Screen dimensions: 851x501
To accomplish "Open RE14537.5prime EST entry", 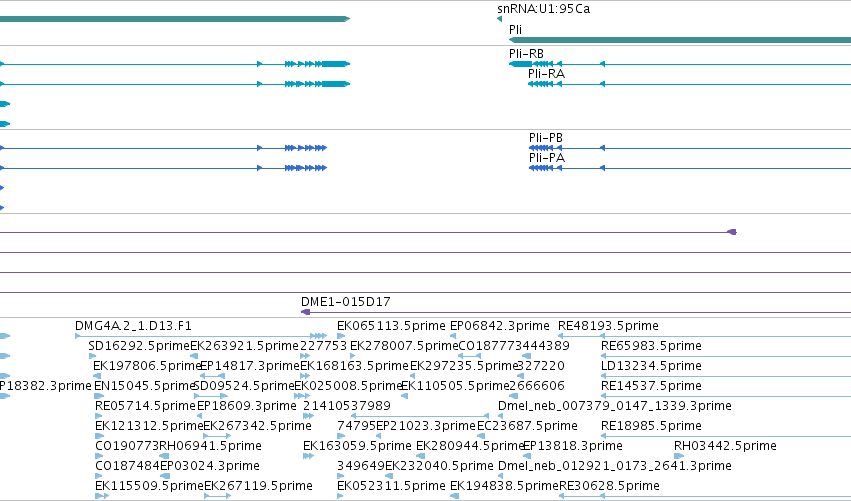I will [x=651, y=386].
